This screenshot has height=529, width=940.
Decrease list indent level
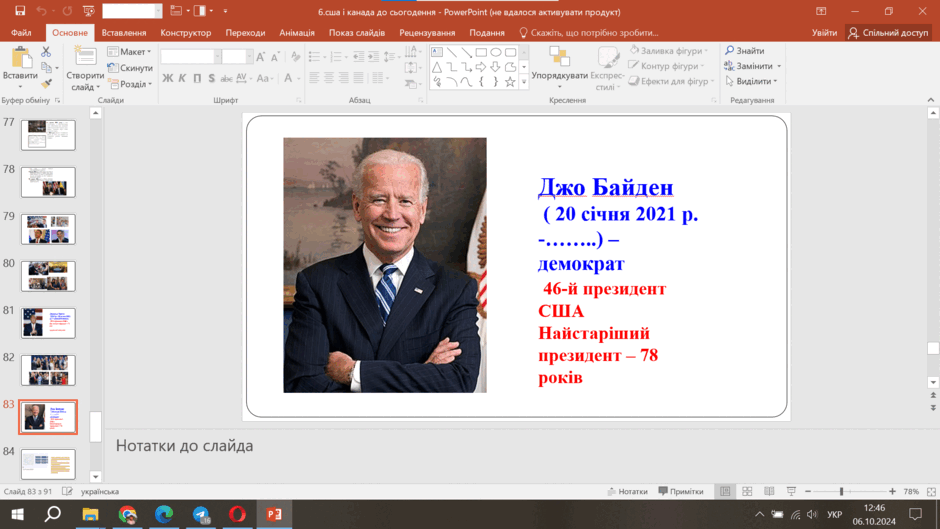(358, 57)
